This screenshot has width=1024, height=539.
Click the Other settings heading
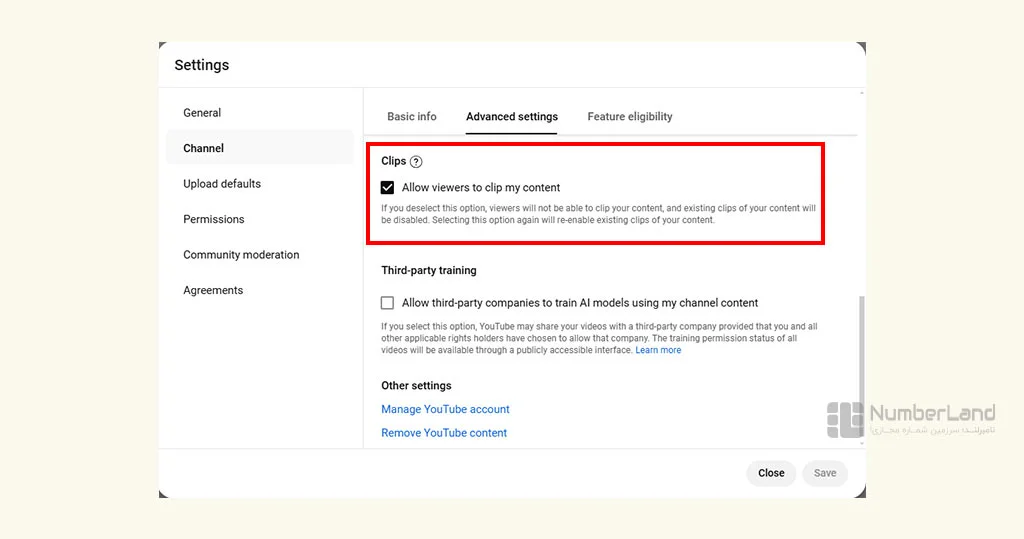(x=416, y=385)
